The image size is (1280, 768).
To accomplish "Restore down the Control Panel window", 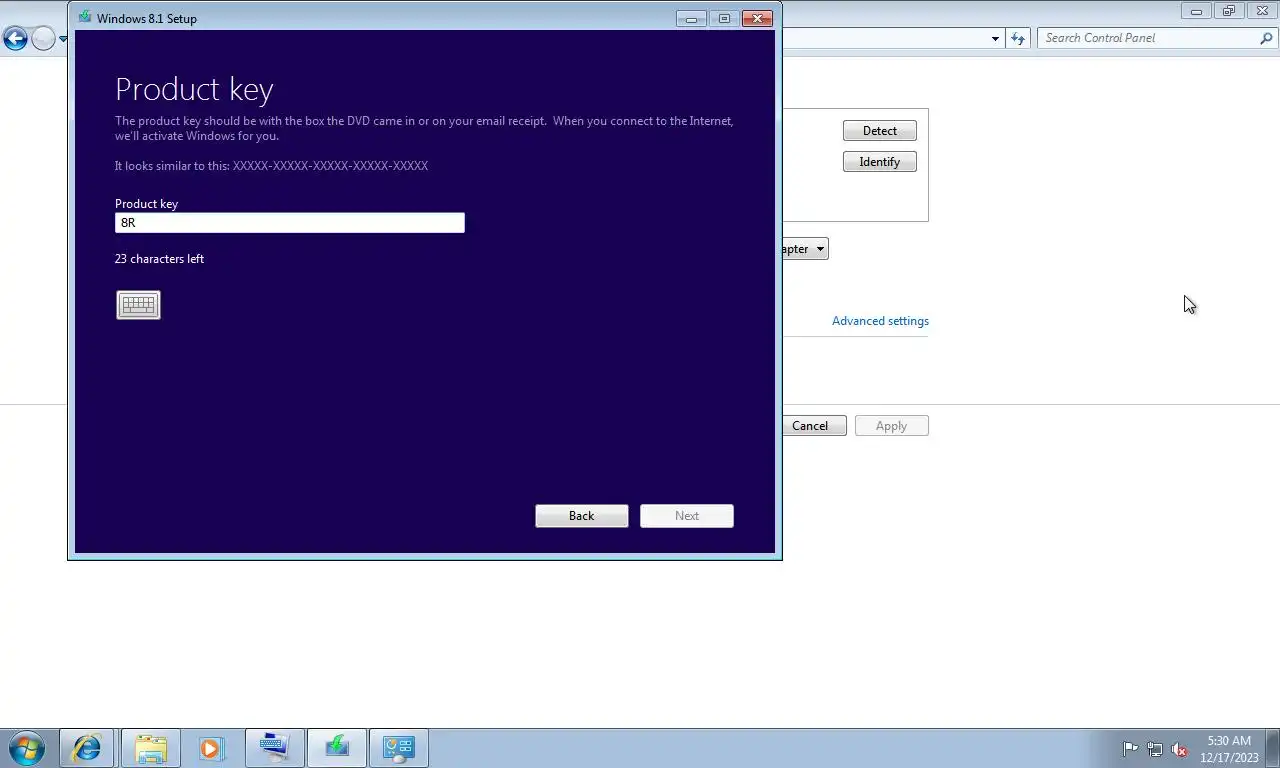I will coord(1229,11).
